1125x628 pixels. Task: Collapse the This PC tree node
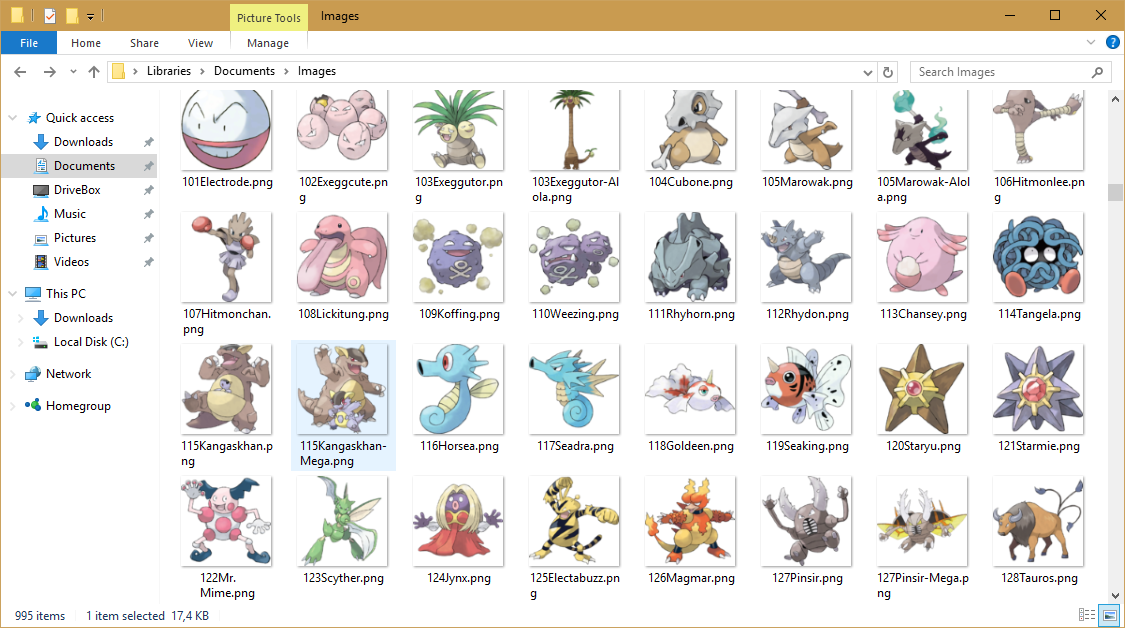click(x=13, y=294)
